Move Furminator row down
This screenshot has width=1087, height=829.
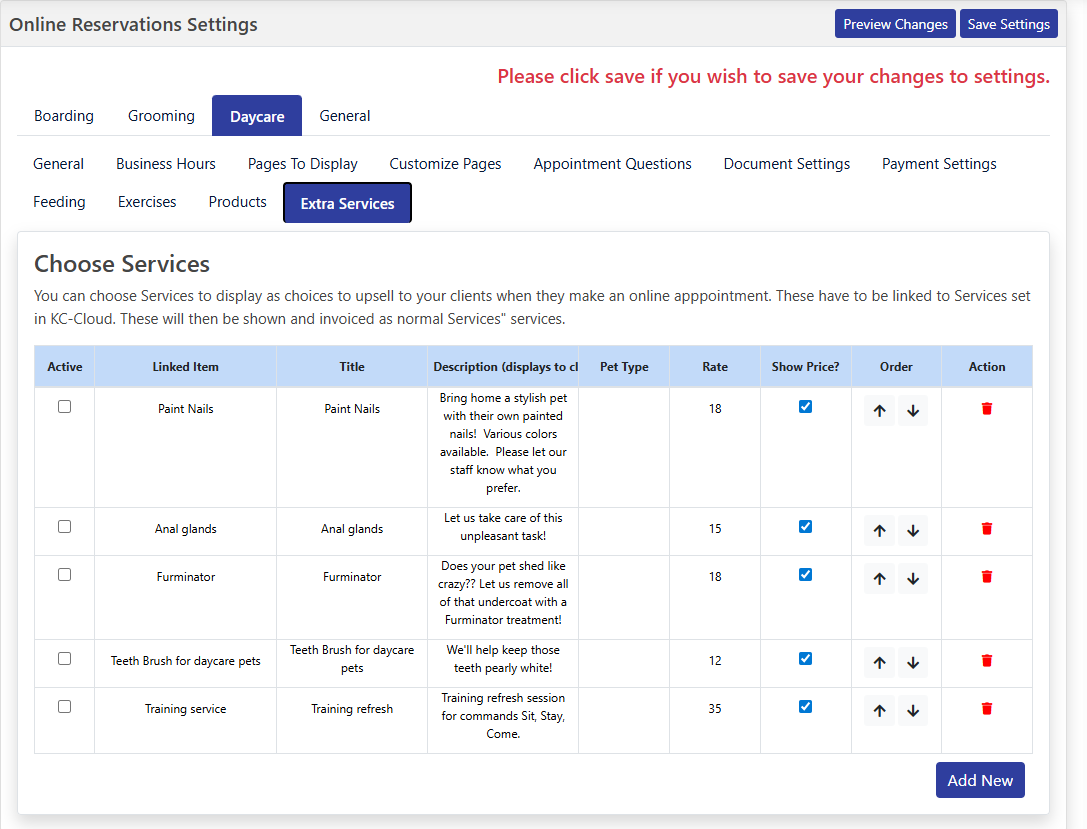(x=913, y=578)
